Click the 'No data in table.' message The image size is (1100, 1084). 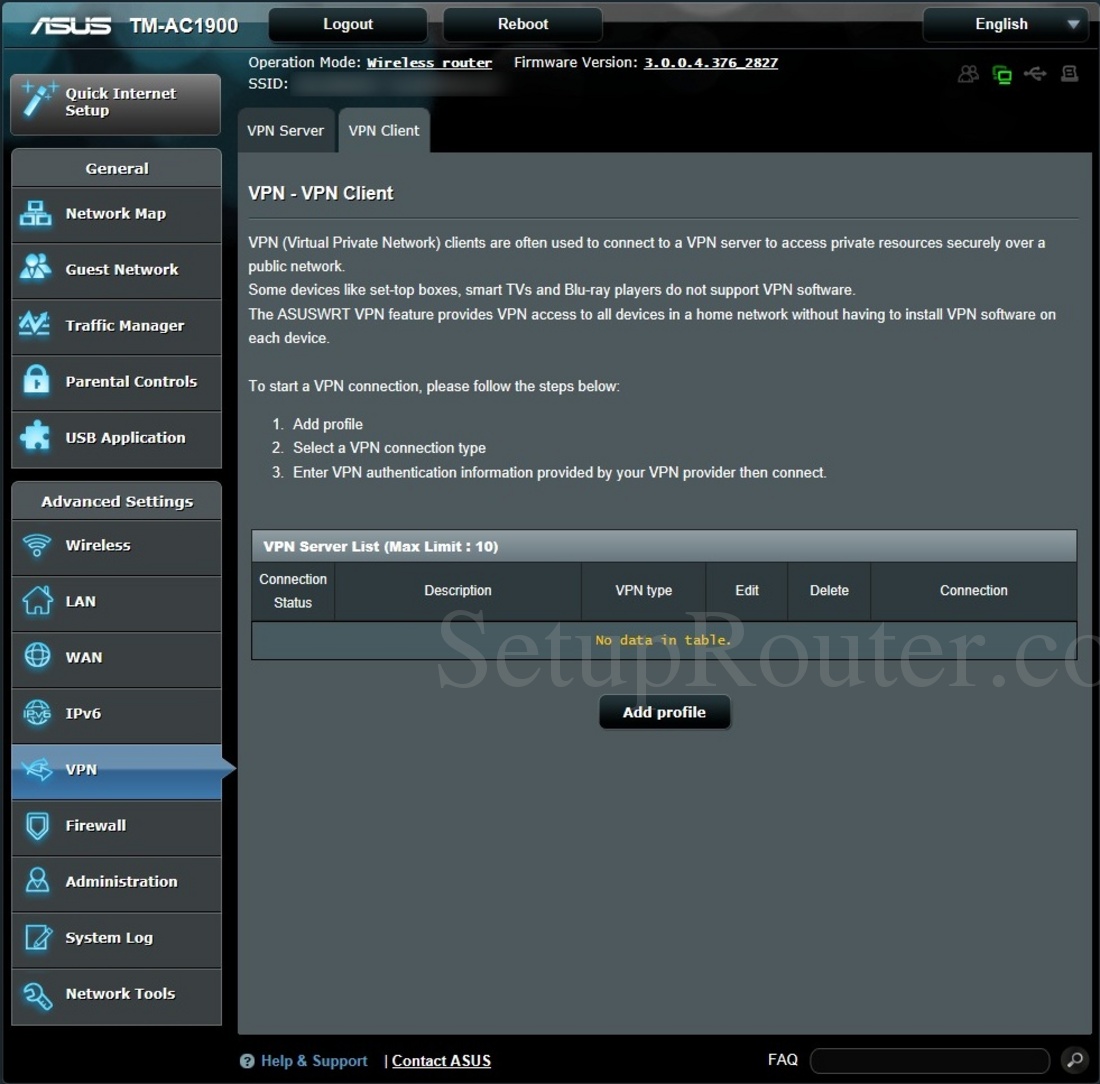click(663, 640)
